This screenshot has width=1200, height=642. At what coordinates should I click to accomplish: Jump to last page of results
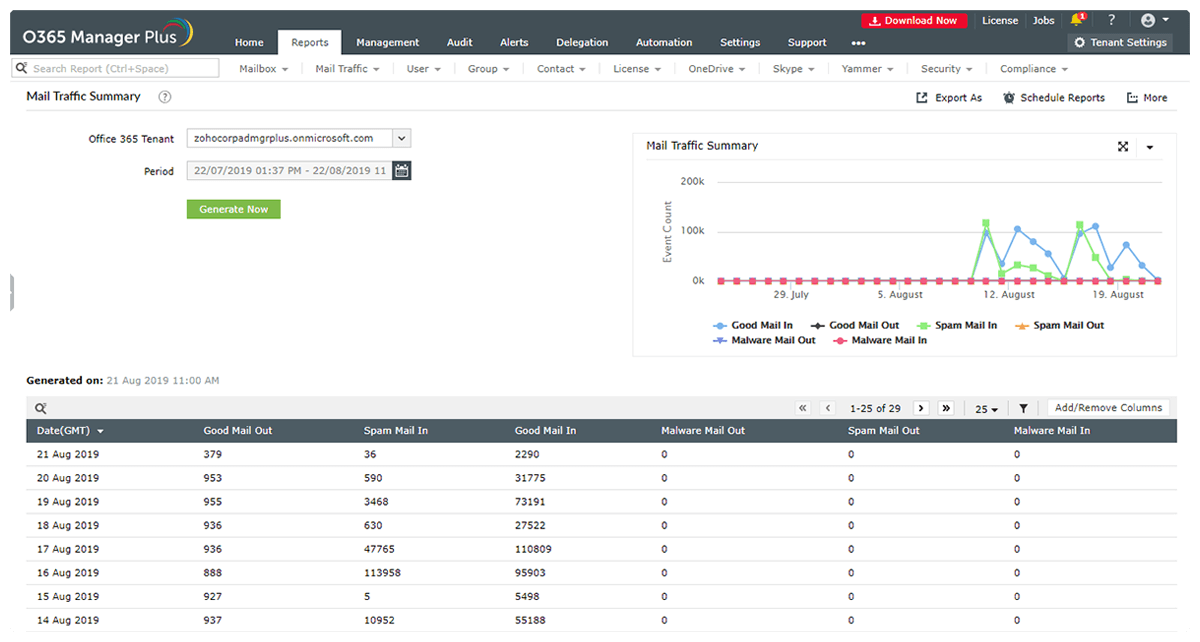pyautogui.click(x=946, y=409)
